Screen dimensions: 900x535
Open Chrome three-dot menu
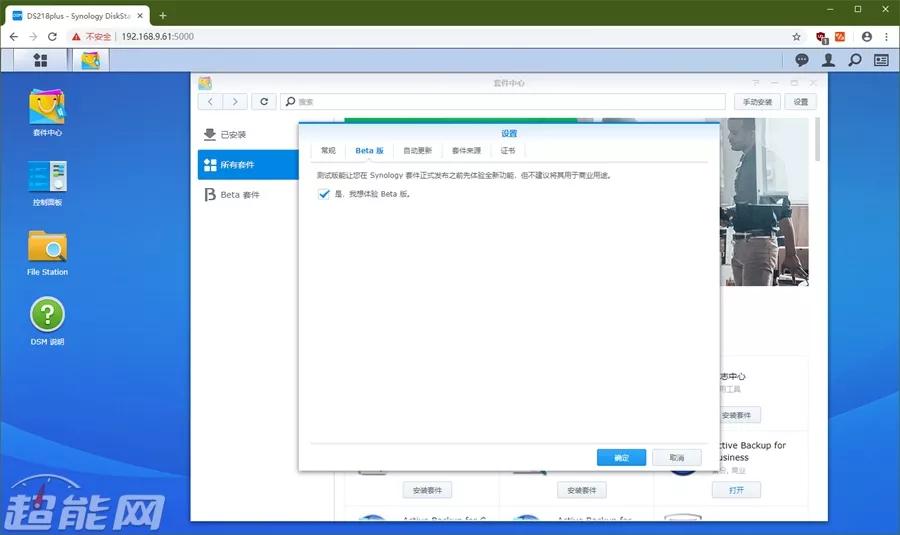click(x=886, y=37)
